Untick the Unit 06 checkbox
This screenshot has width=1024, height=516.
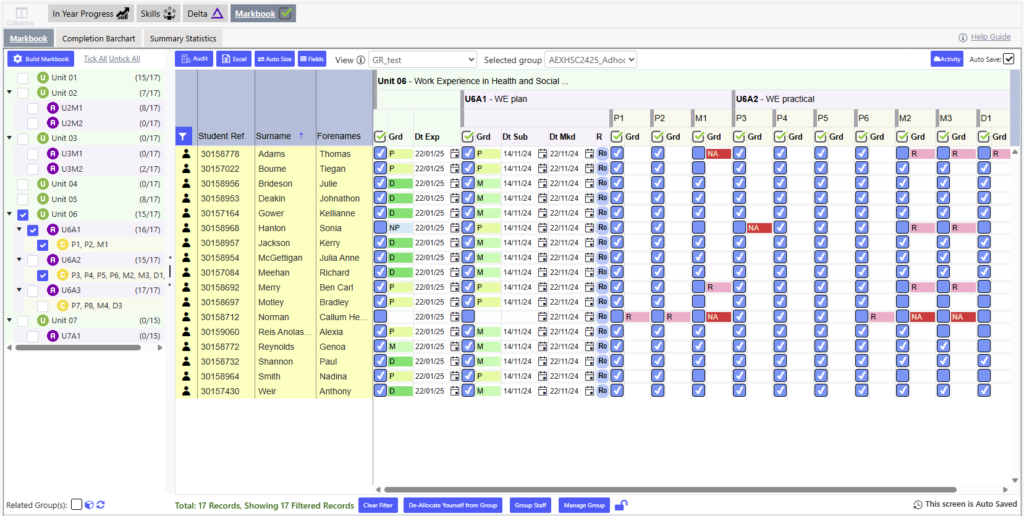(23, 214)
